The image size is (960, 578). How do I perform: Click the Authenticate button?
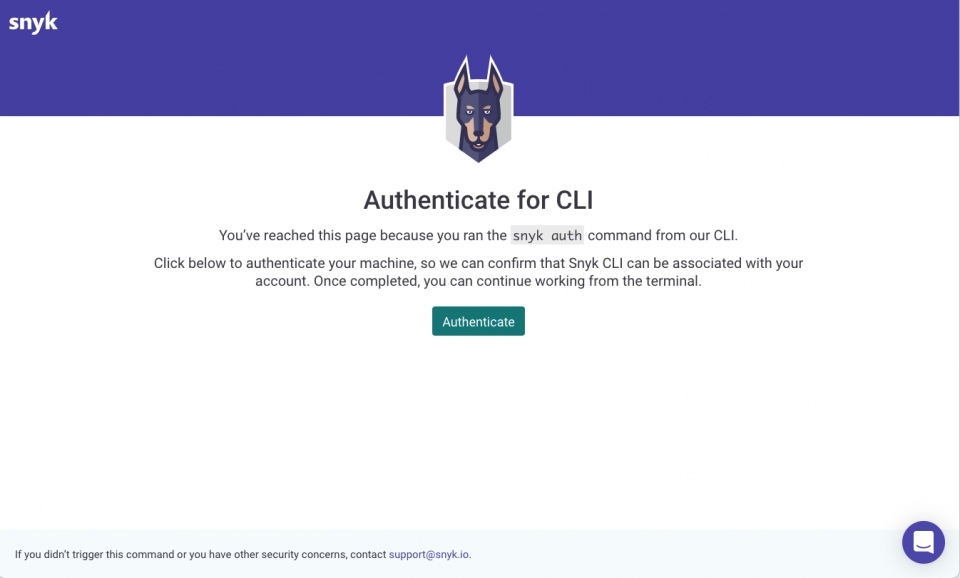point(478,321)
